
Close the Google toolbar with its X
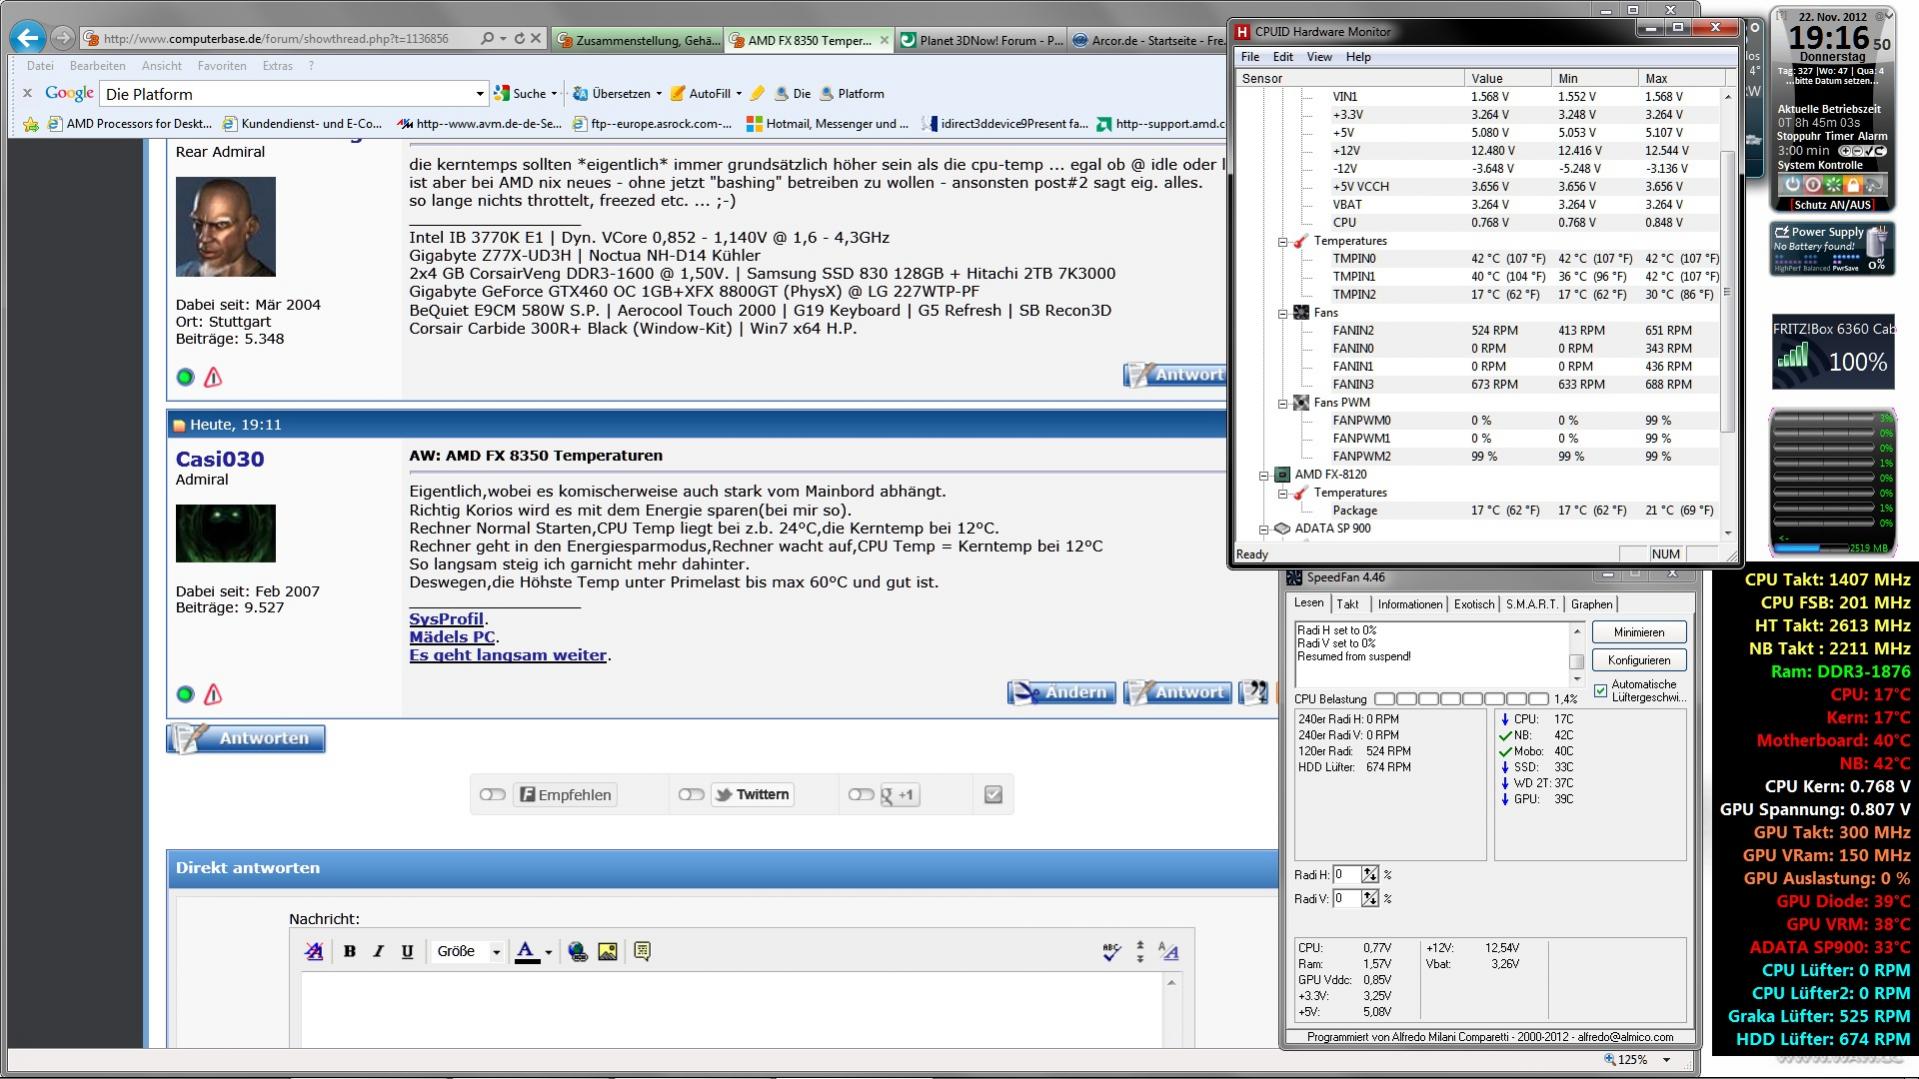[28, 93]
